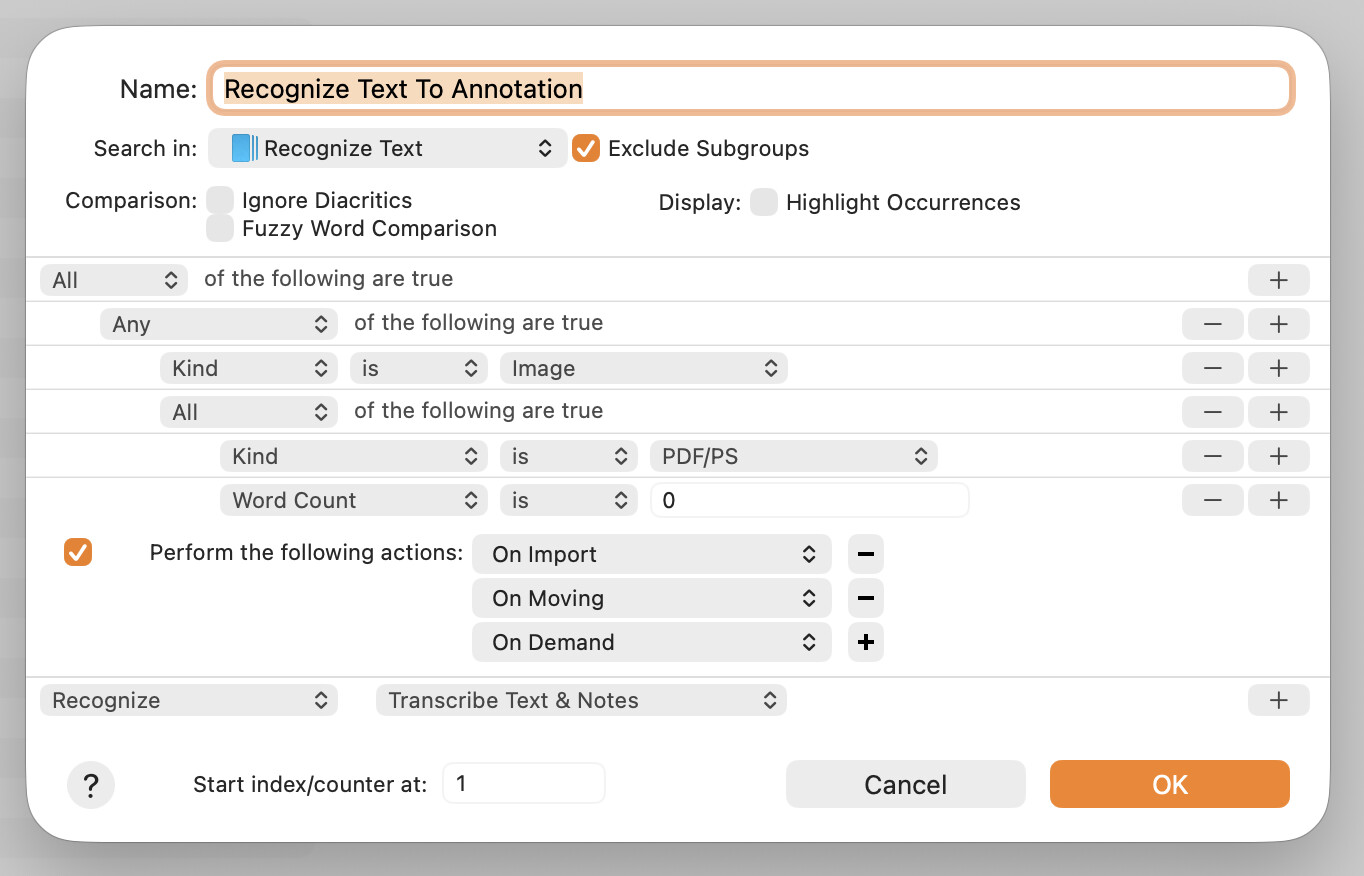The height and width of the screenshot is (876, 1364).
Task: Change the Word Count attribute dropdown
Action: [x=353, y=500]
